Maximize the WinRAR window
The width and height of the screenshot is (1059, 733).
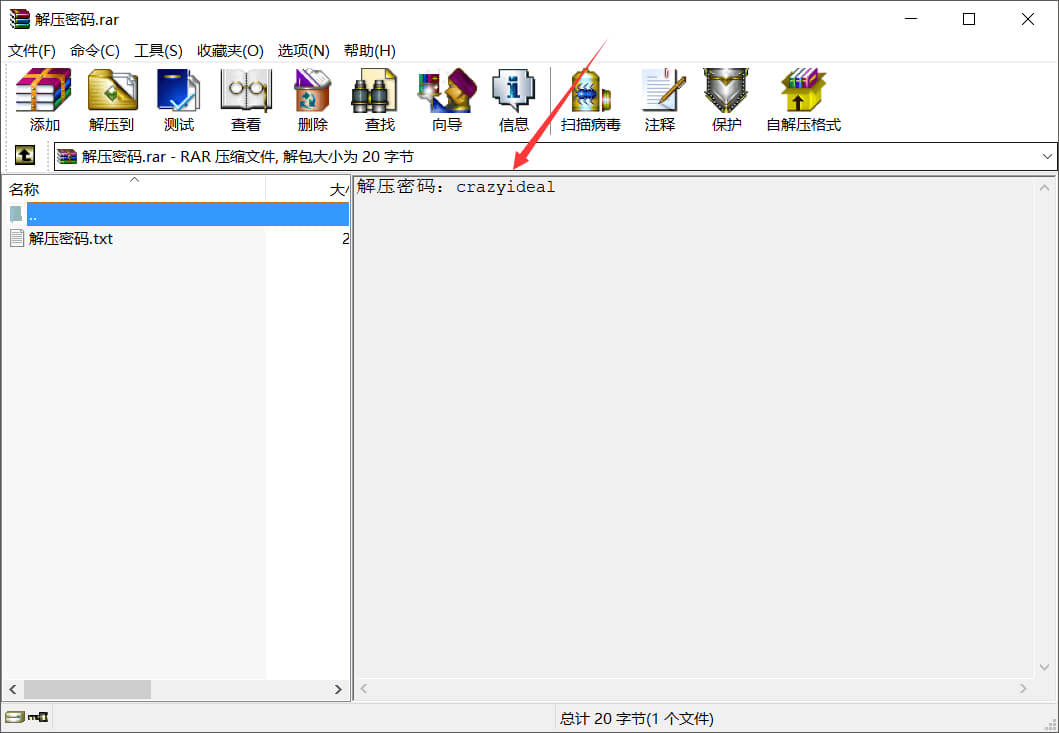point(968,19)
